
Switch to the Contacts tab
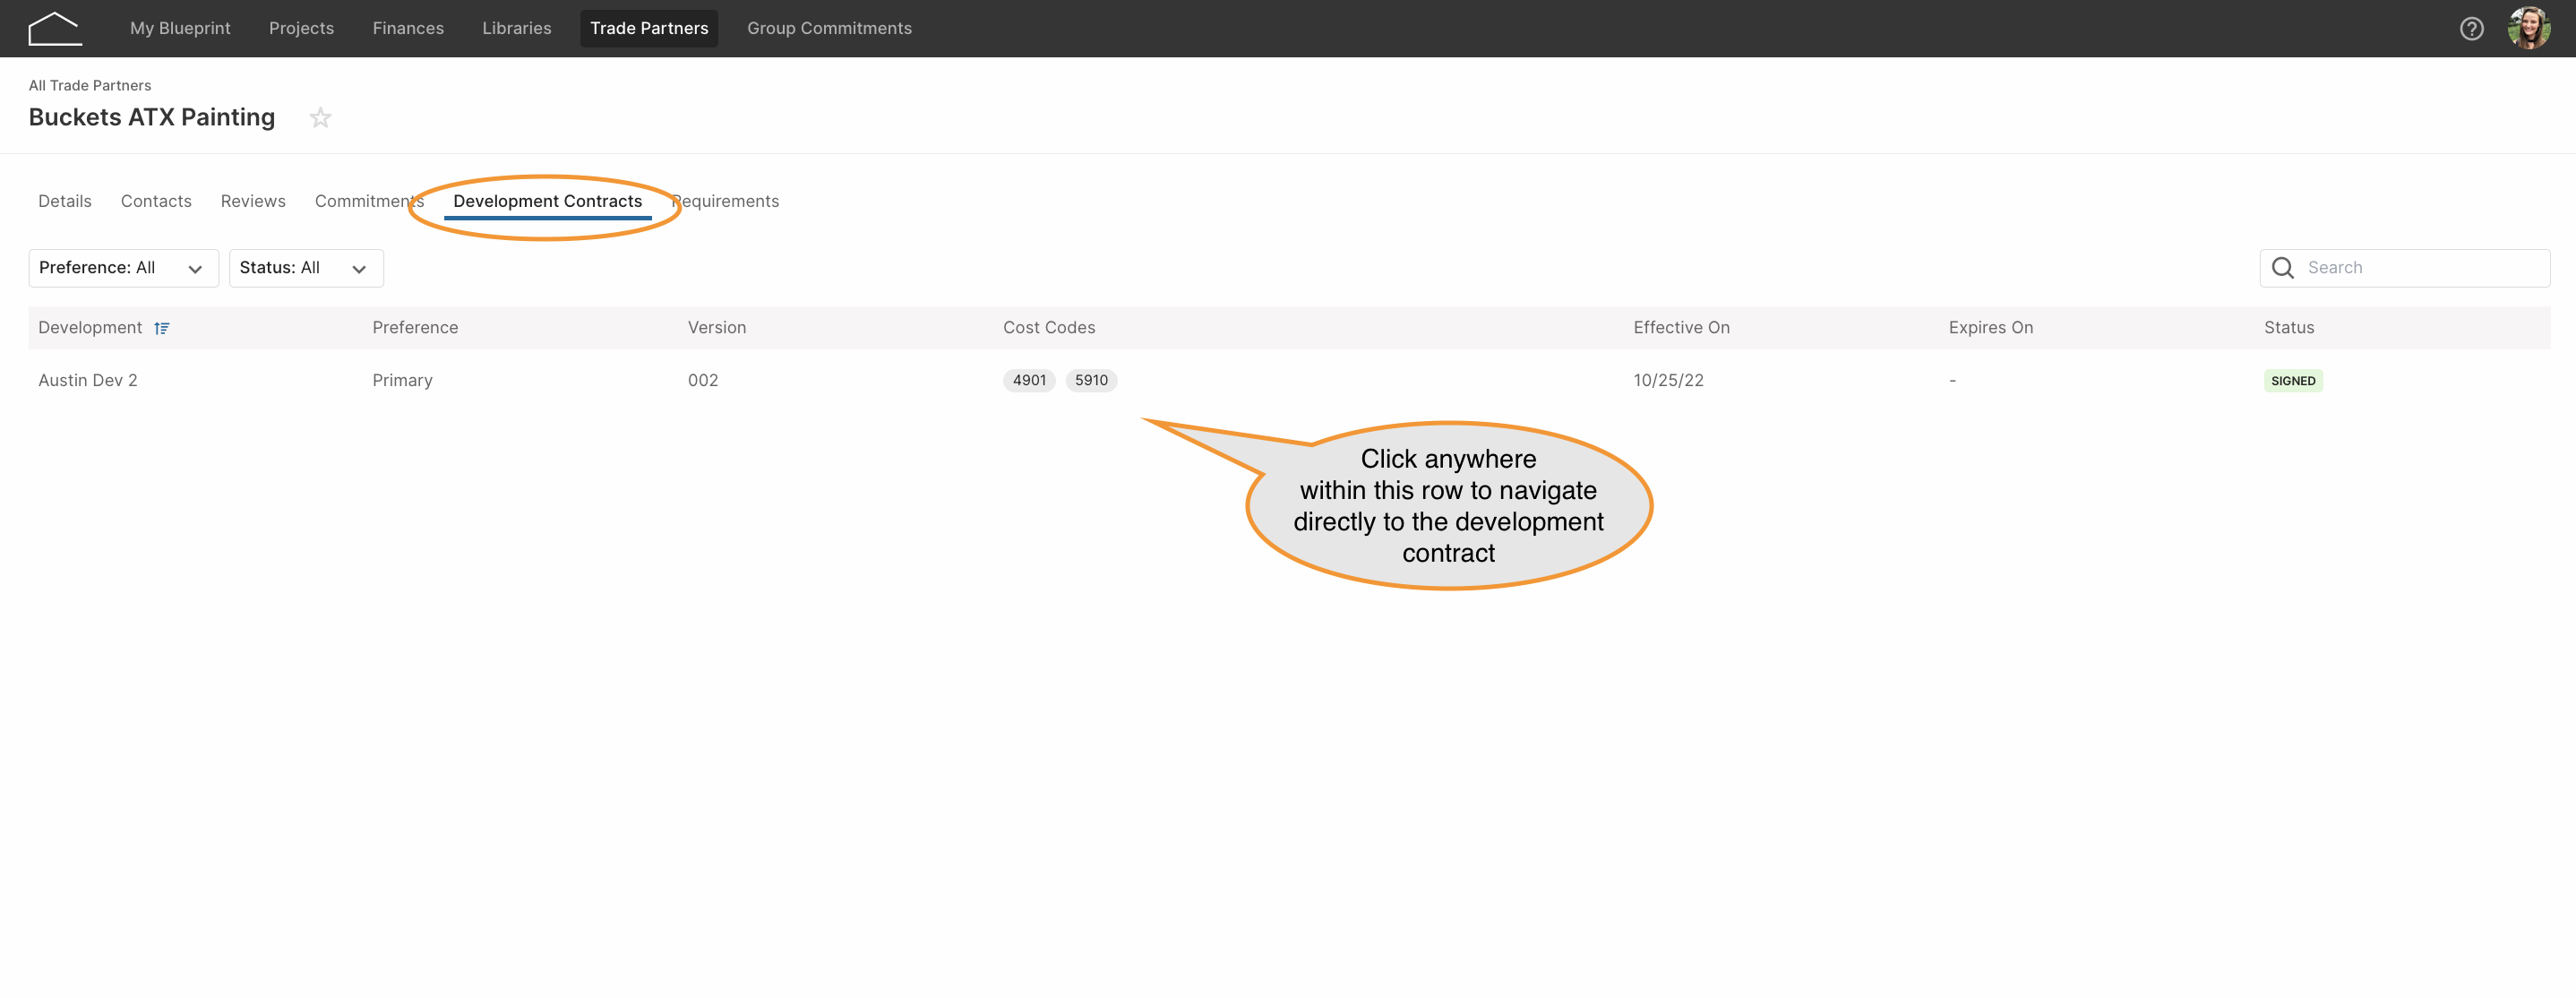point(156,201)
